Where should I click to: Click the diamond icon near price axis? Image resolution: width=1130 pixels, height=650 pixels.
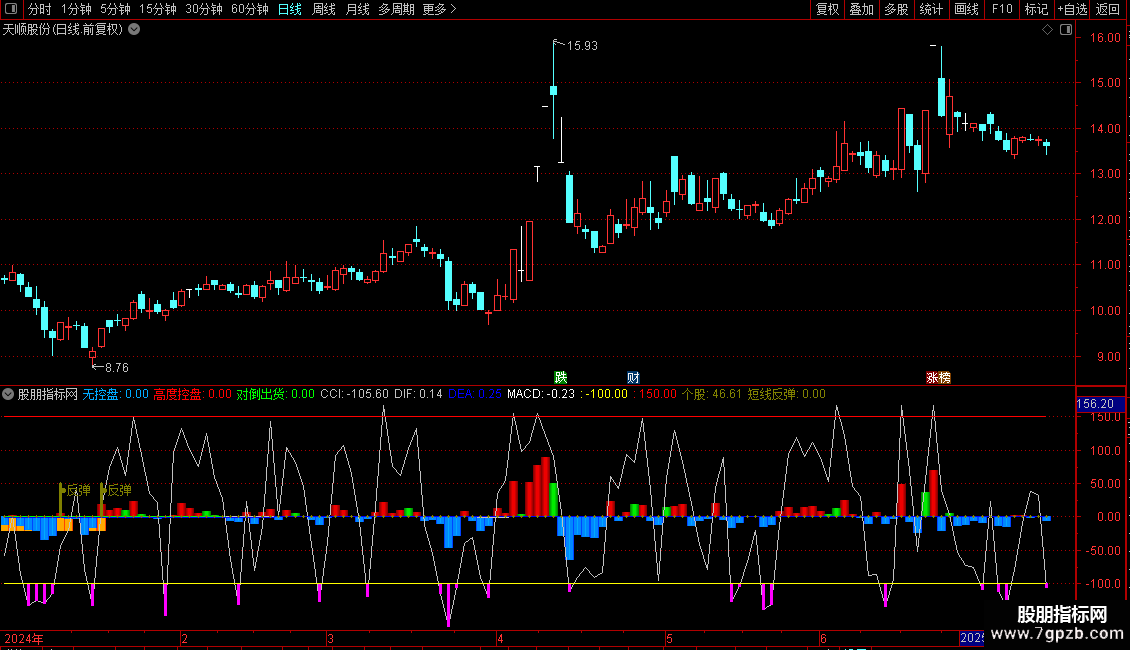point(1047,30)
